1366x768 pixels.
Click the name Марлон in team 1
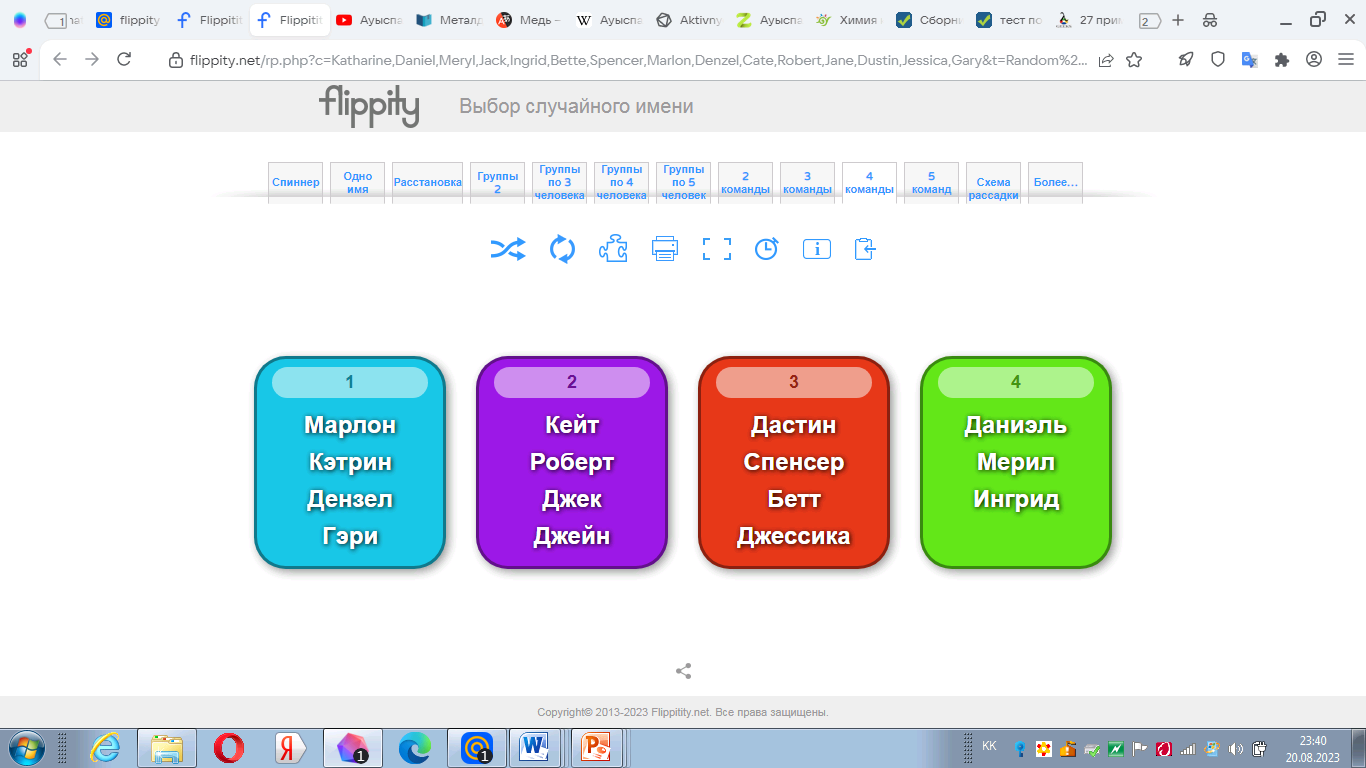click(x=350, y=425)
